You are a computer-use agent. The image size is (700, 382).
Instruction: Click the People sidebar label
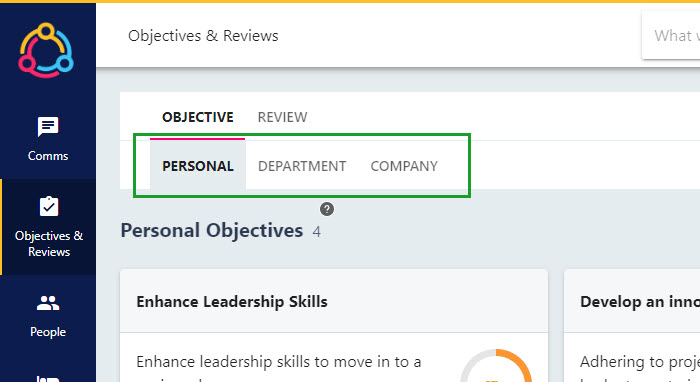tap(48, 332)
